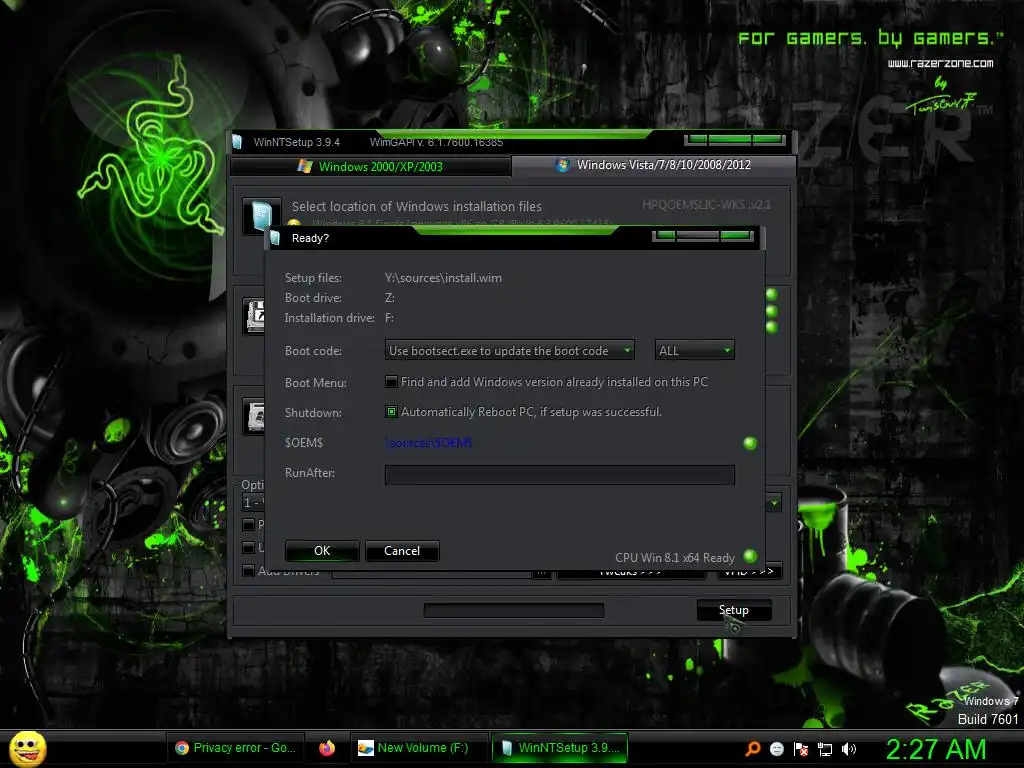Click the Windows XP flag tab icon
The image size is (1024, 768).
pyautogui.click(x=305, y=166)
